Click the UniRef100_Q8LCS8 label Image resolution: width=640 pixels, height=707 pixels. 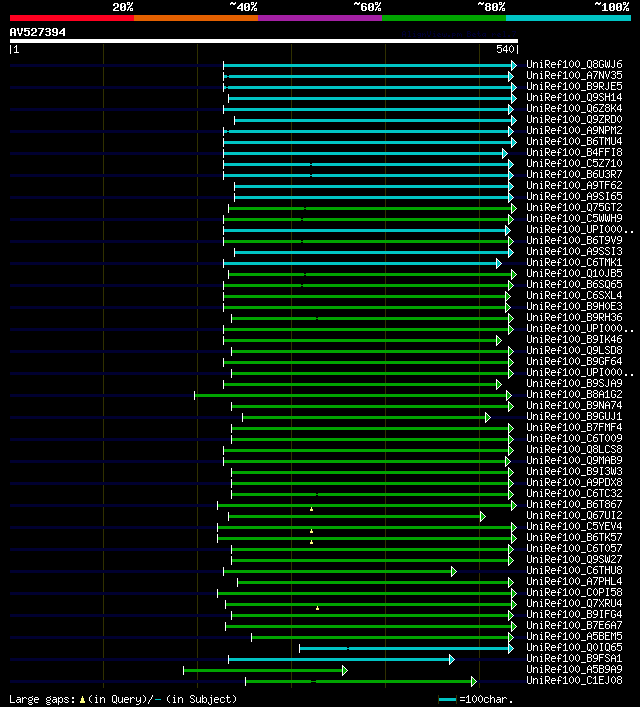point(574,449)
